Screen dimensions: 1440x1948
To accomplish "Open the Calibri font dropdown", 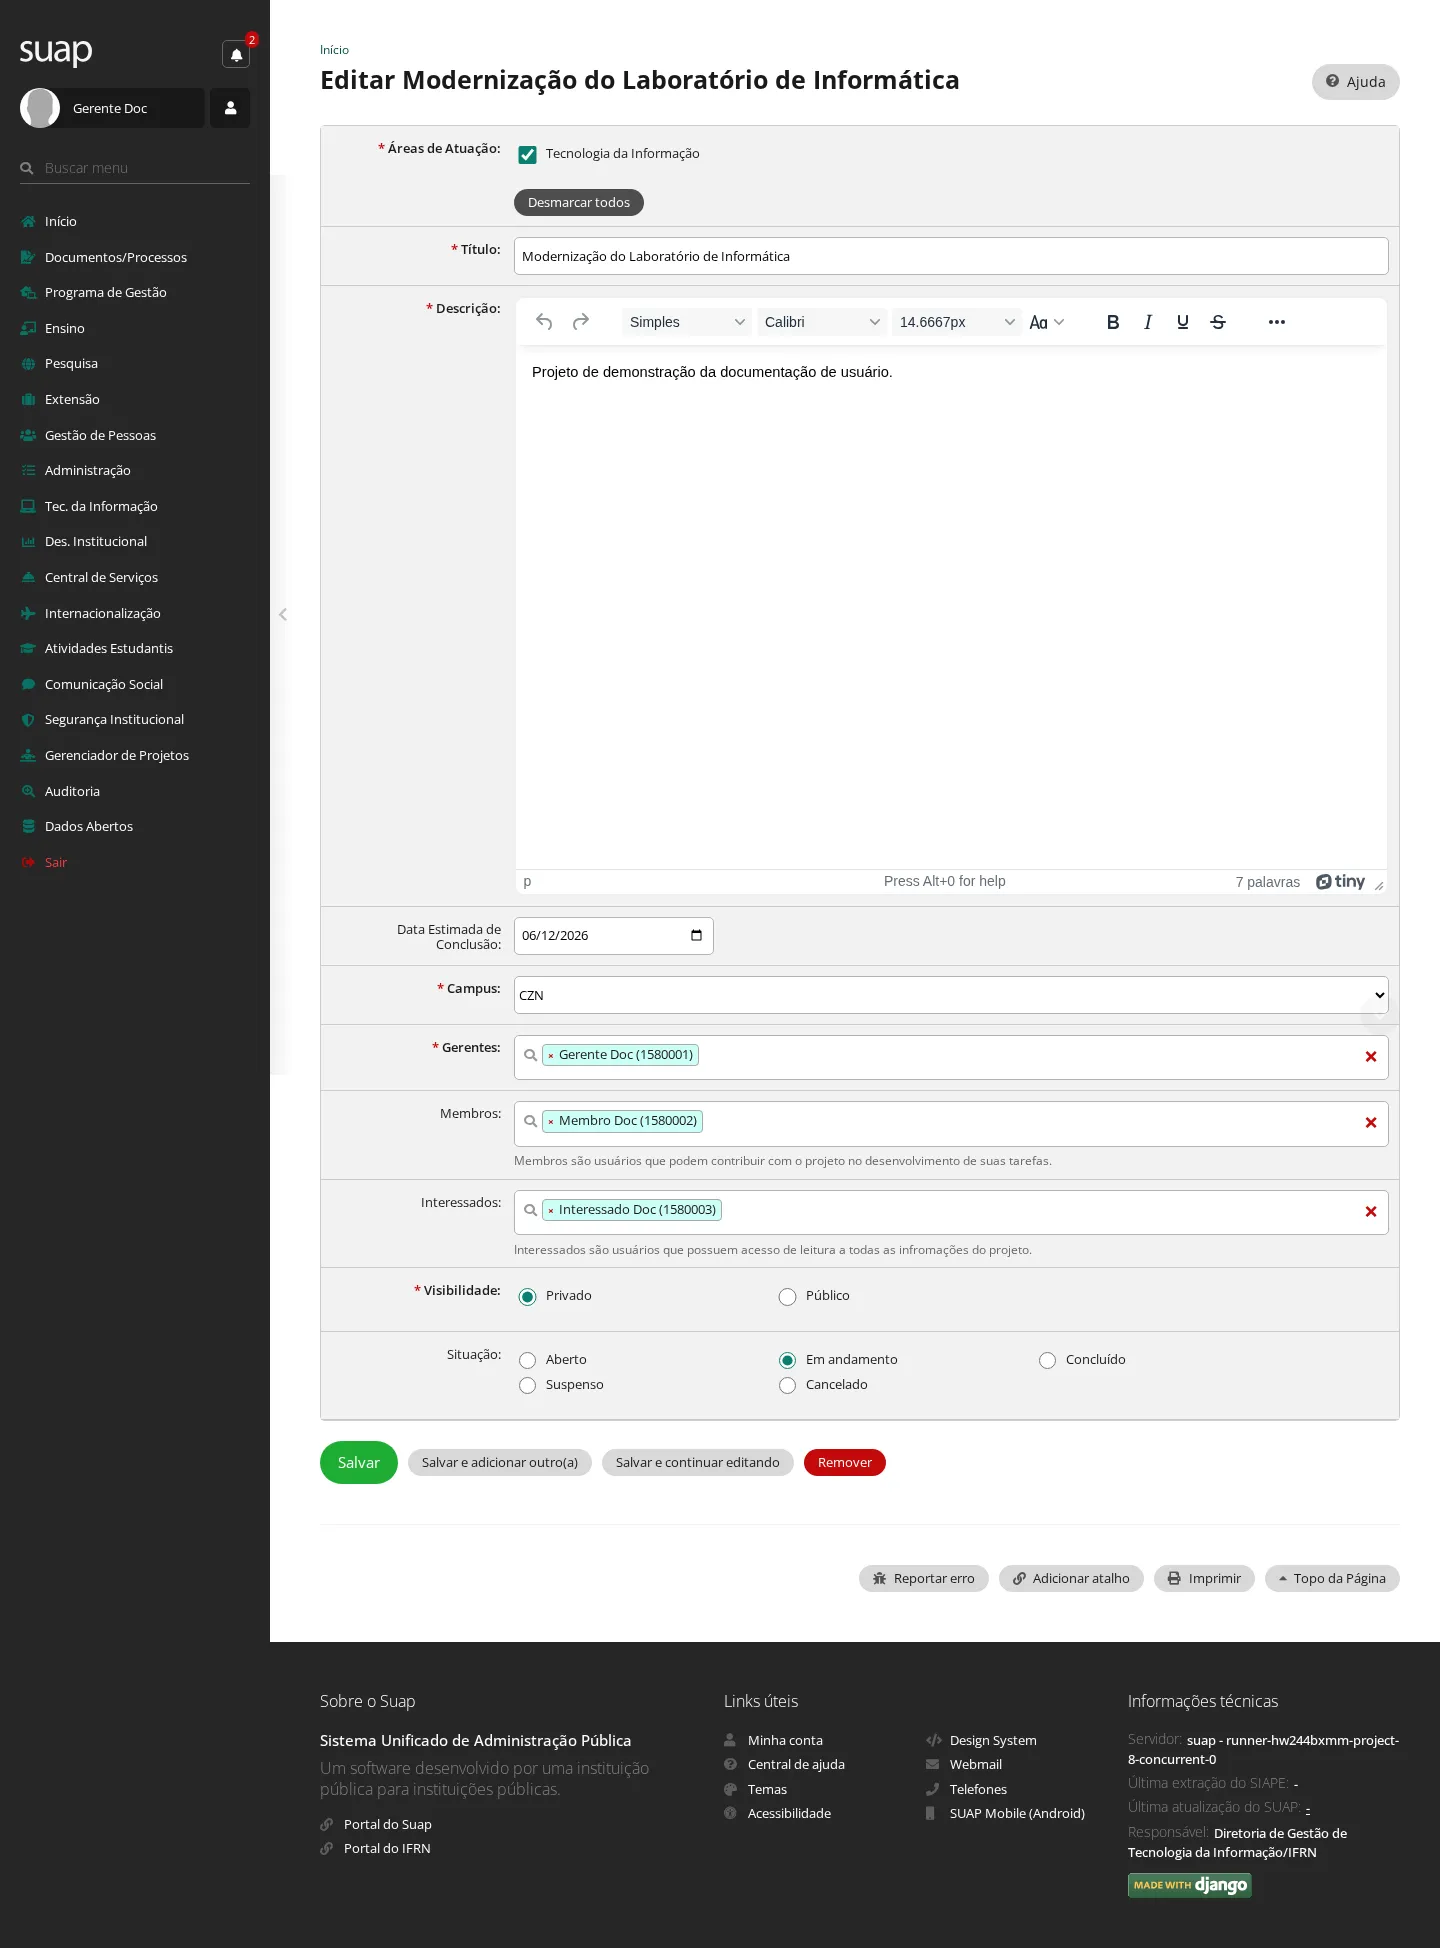I will click(822, 322).
